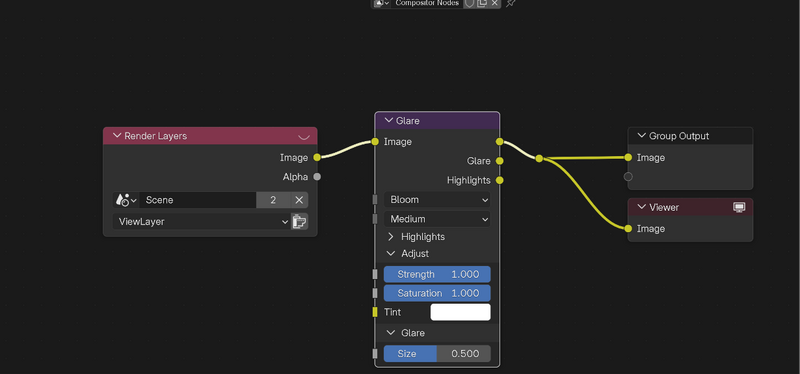Click the Alpha output label
Screen dimensions: 800x374
tap(295, 177)
